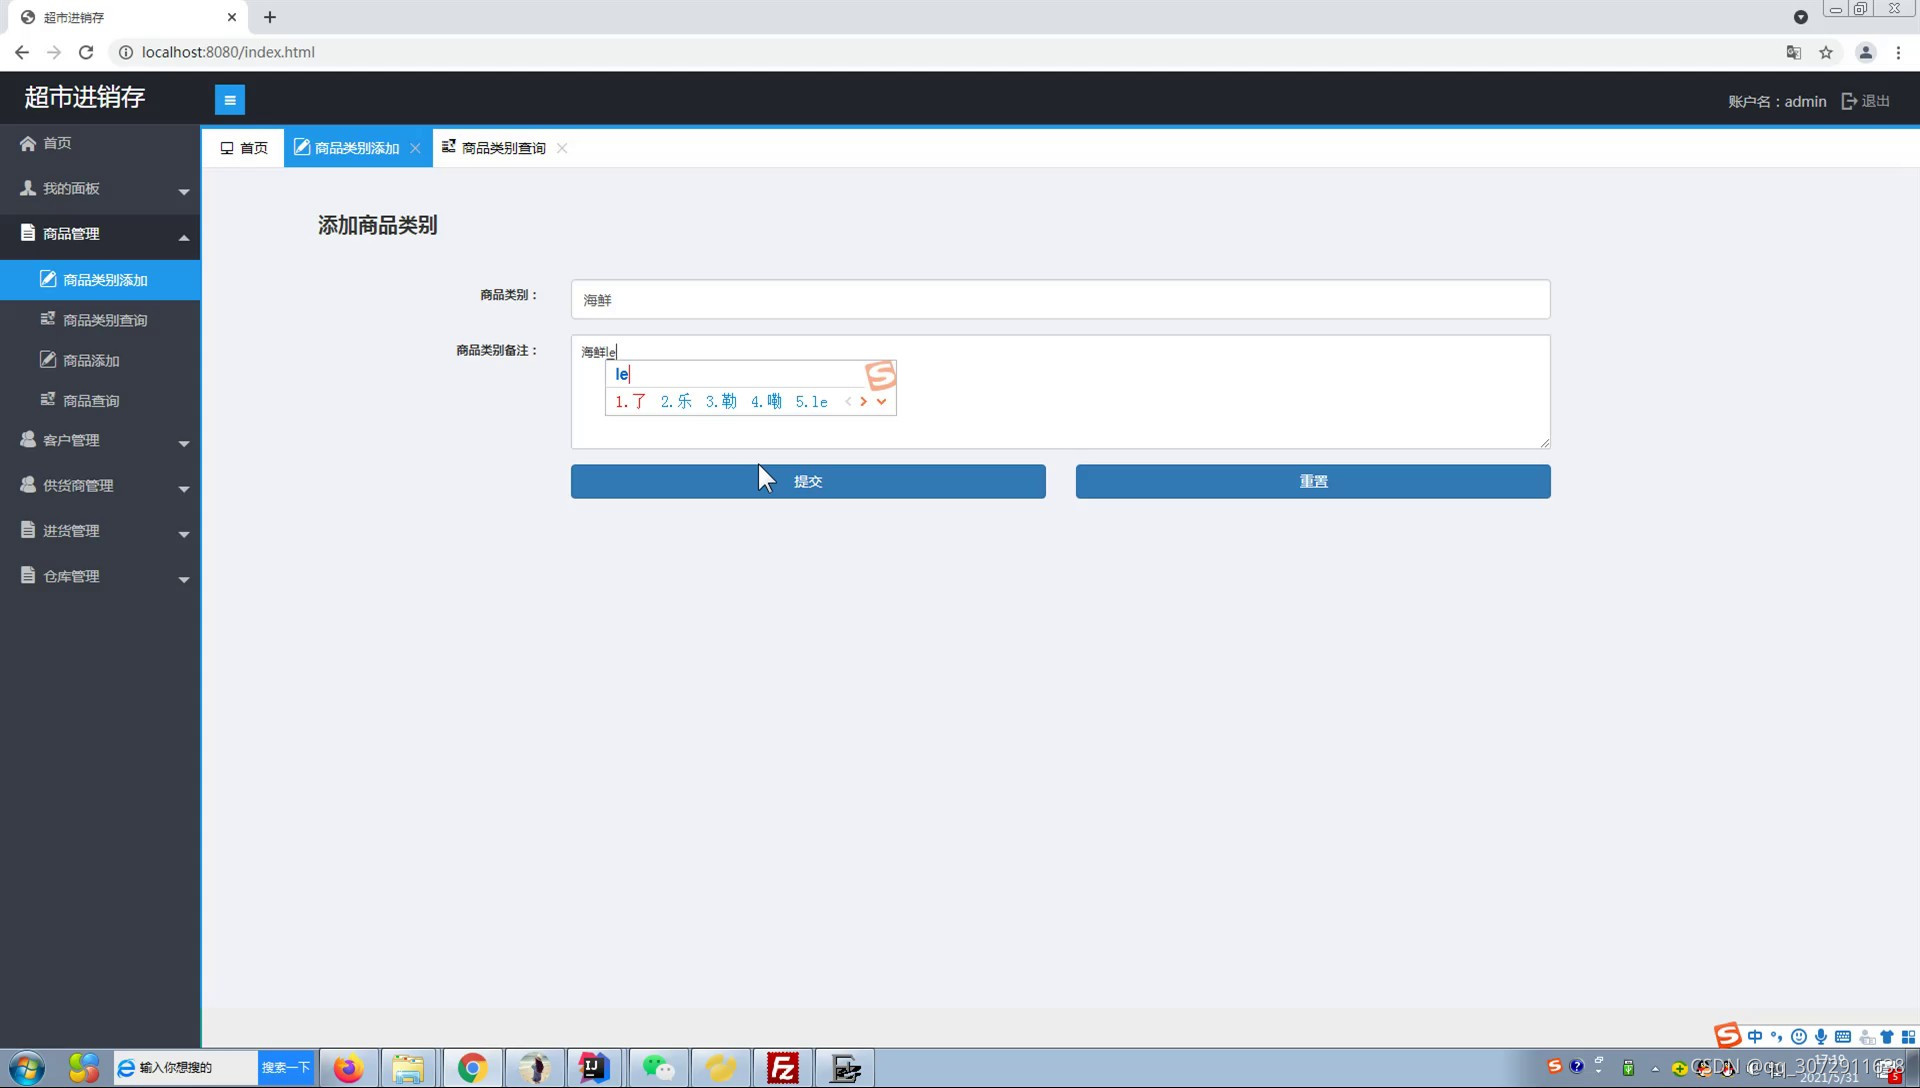Click the Sogou IME logo in candidate box

[880, 375]
